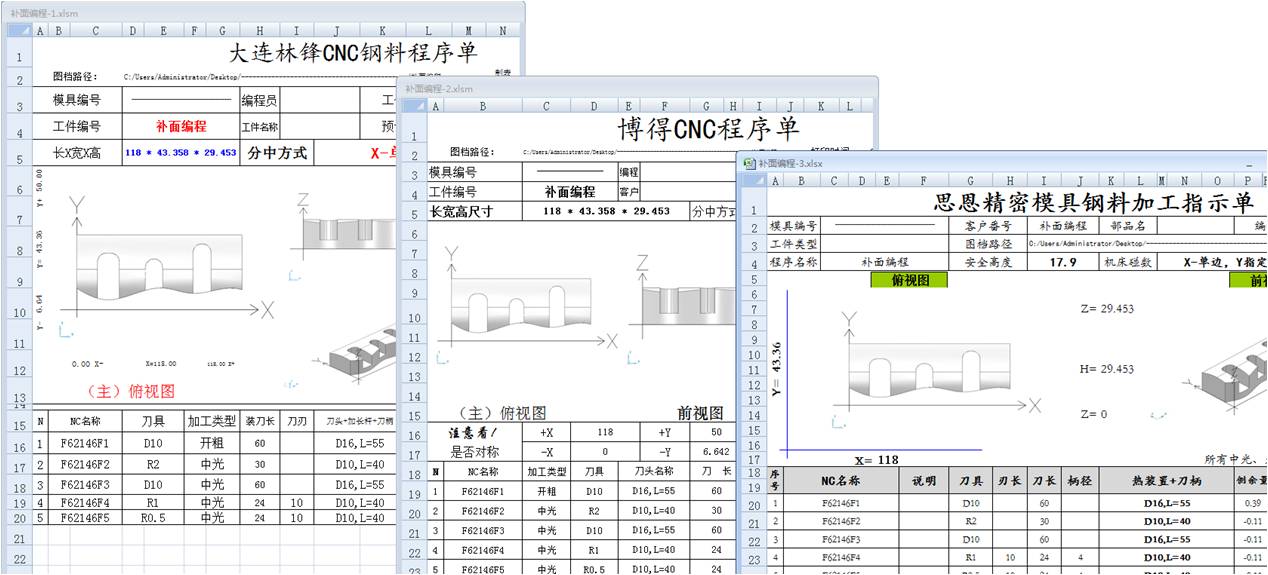Viewport: 1268px width, 575px height.
Task: Click +X label cell in 补面编程-2.xlsm
Action: [x=547, y=433]
